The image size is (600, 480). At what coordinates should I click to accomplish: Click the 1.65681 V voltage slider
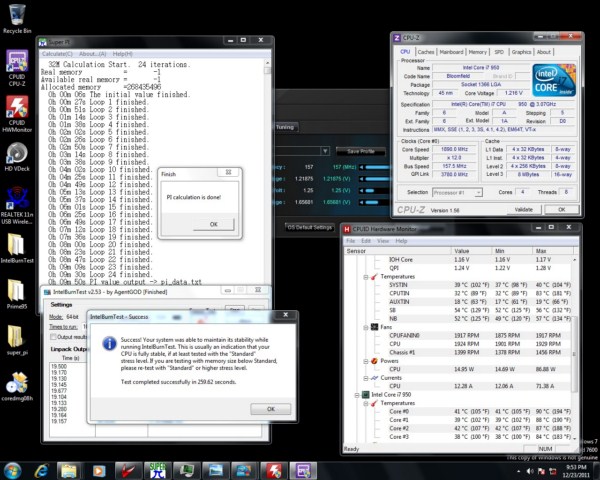374,202
